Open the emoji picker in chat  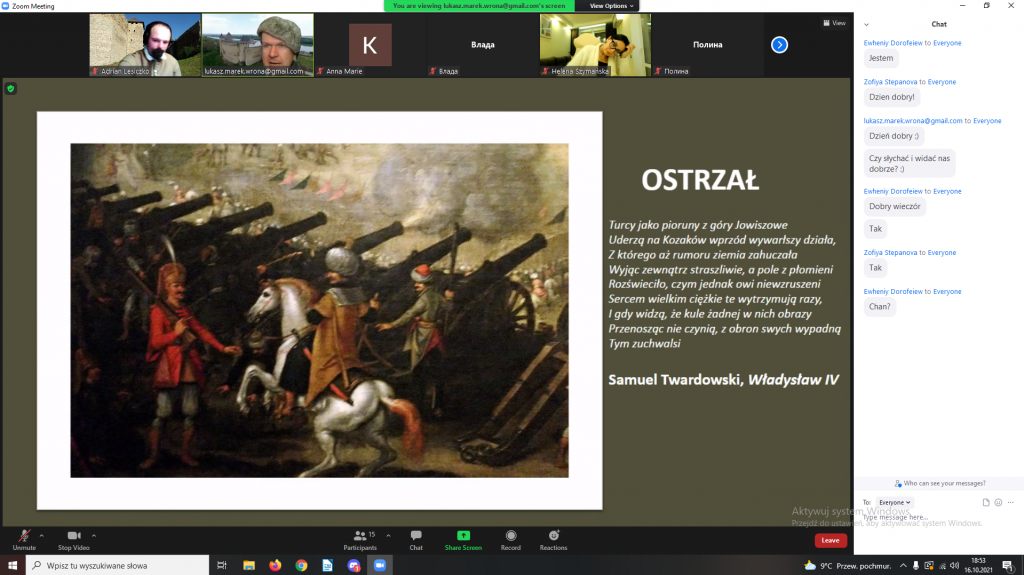(998, 502)
